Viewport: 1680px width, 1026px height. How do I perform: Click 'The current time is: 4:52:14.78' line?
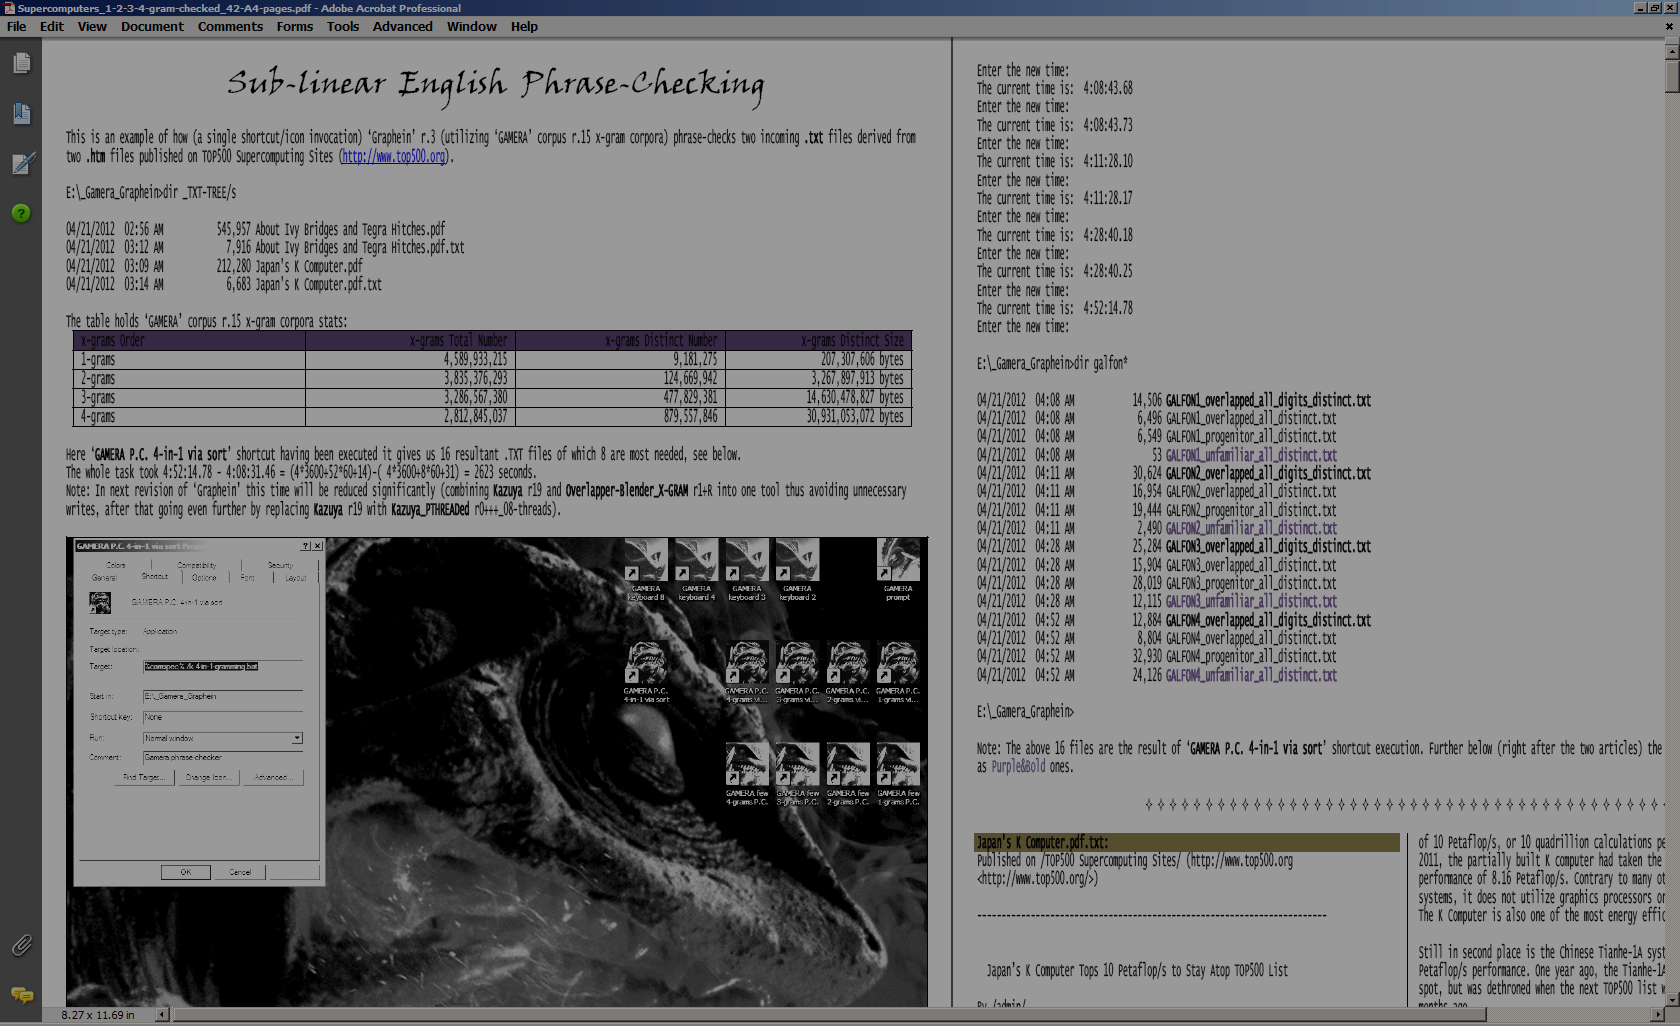point(1055,309)
